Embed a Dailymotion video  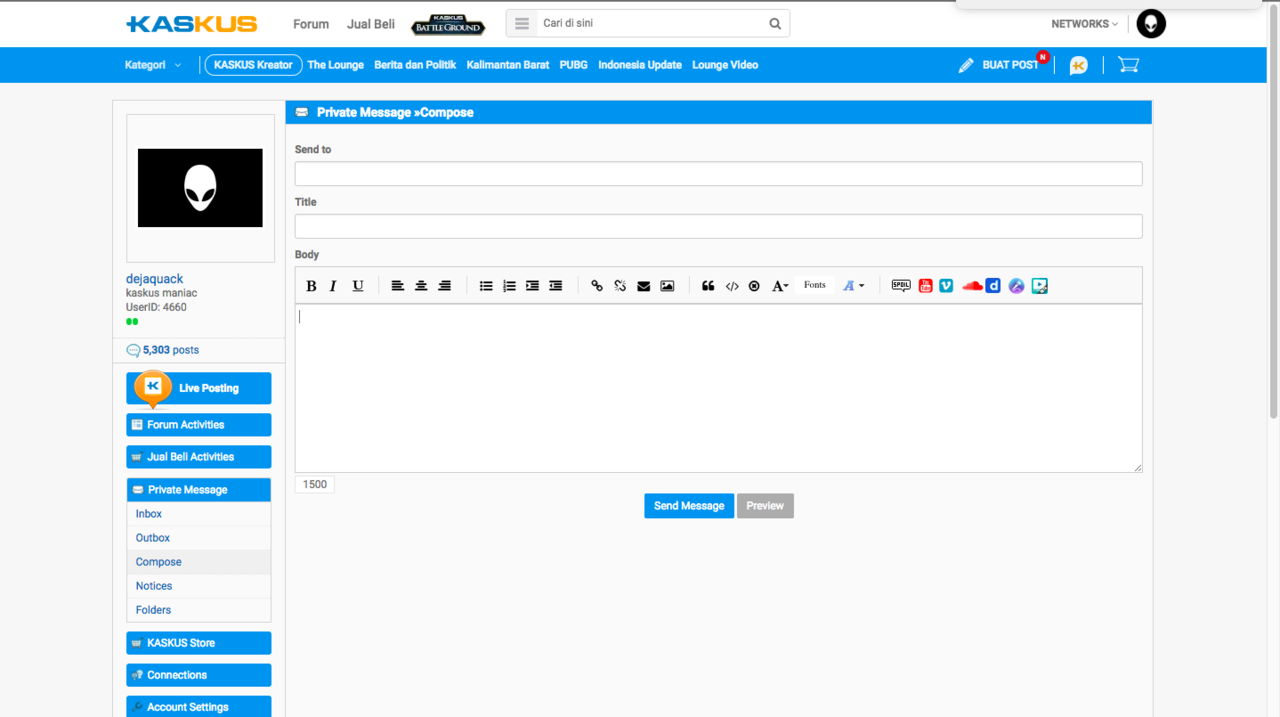pyautogui.click(x=993, y=286)
